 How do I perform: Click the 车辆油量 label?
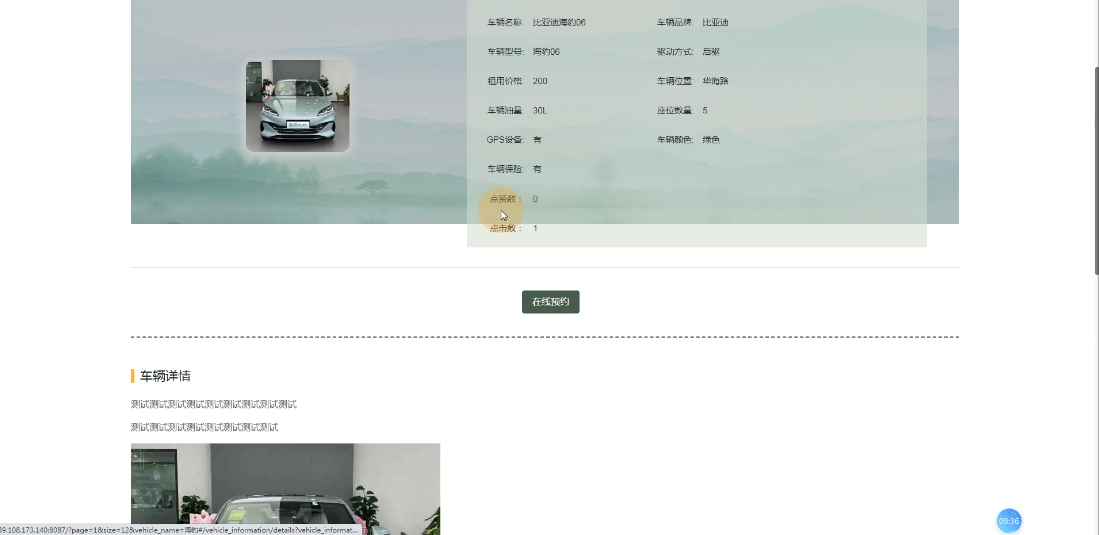click(505, 111)
